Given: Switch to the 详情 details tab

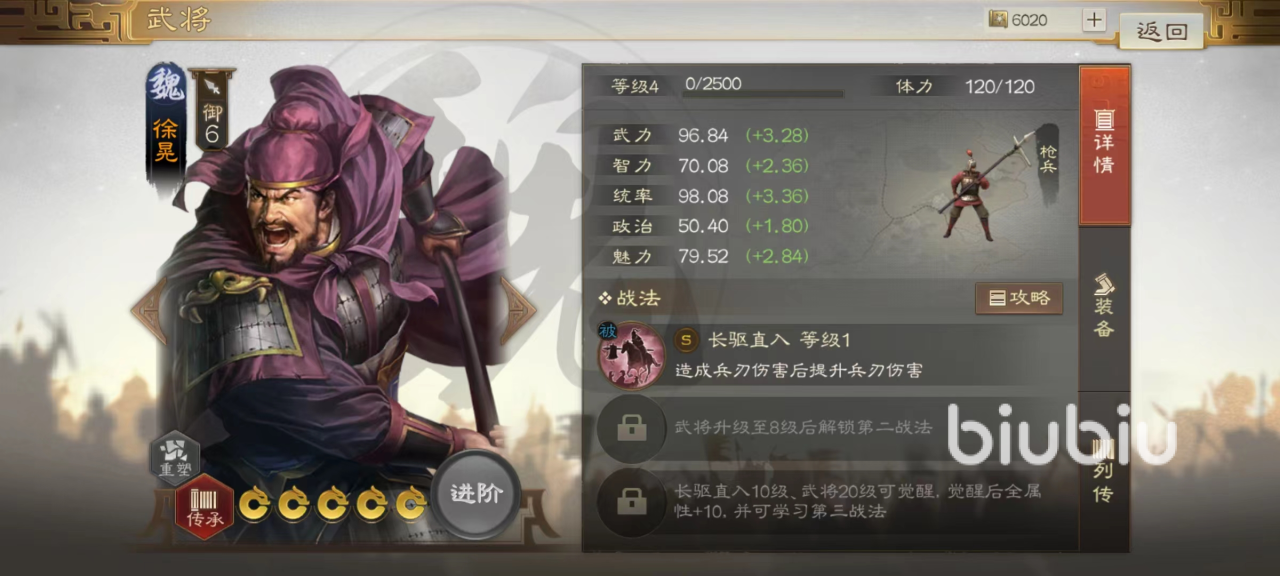Looking at the screenshot, I should click(1104, 146).
